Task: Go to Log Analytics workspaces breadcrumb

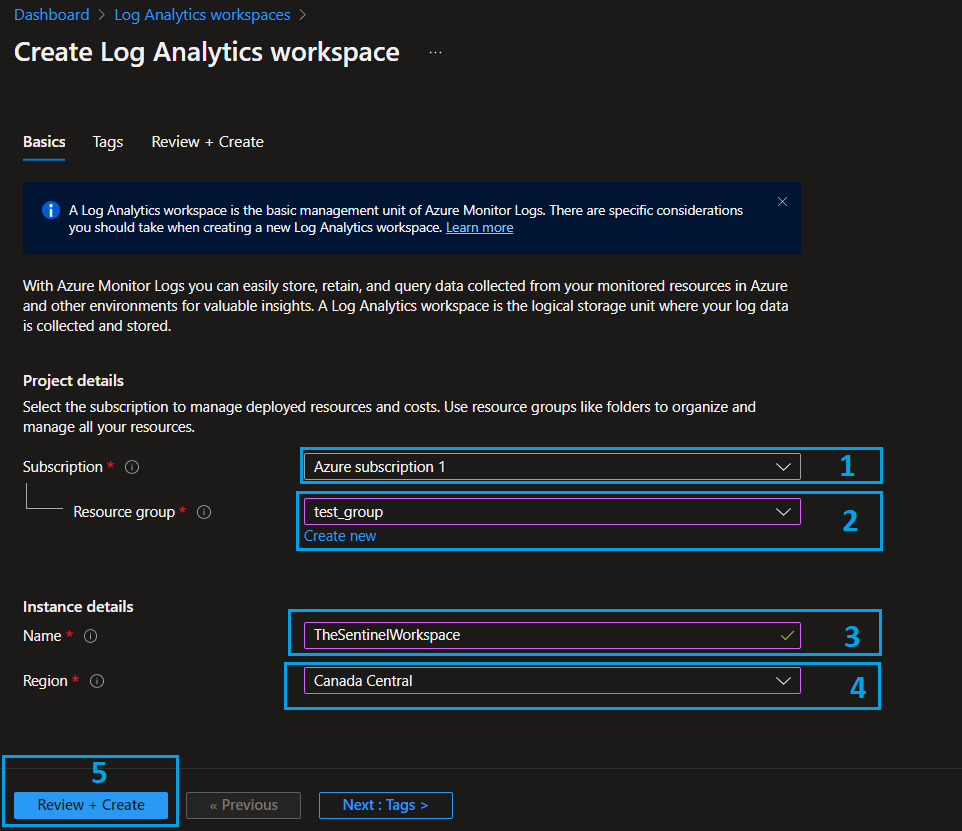Action: 202,15
